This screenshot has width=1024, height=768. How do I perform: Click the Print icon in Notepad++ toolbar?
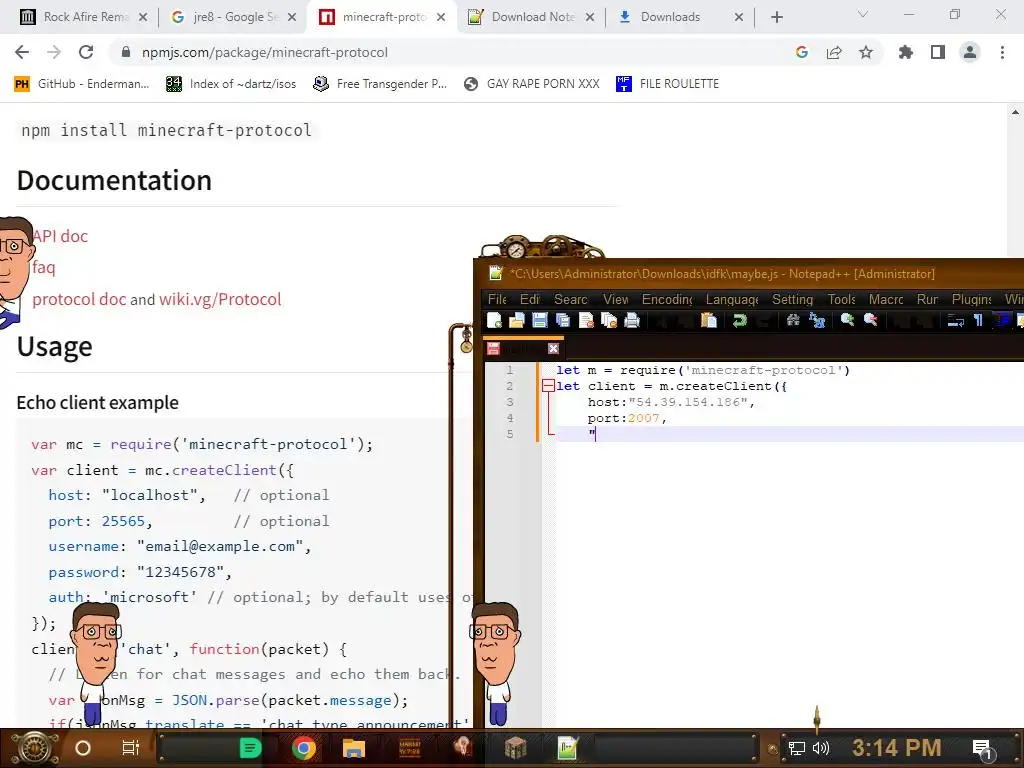[632, 320]
